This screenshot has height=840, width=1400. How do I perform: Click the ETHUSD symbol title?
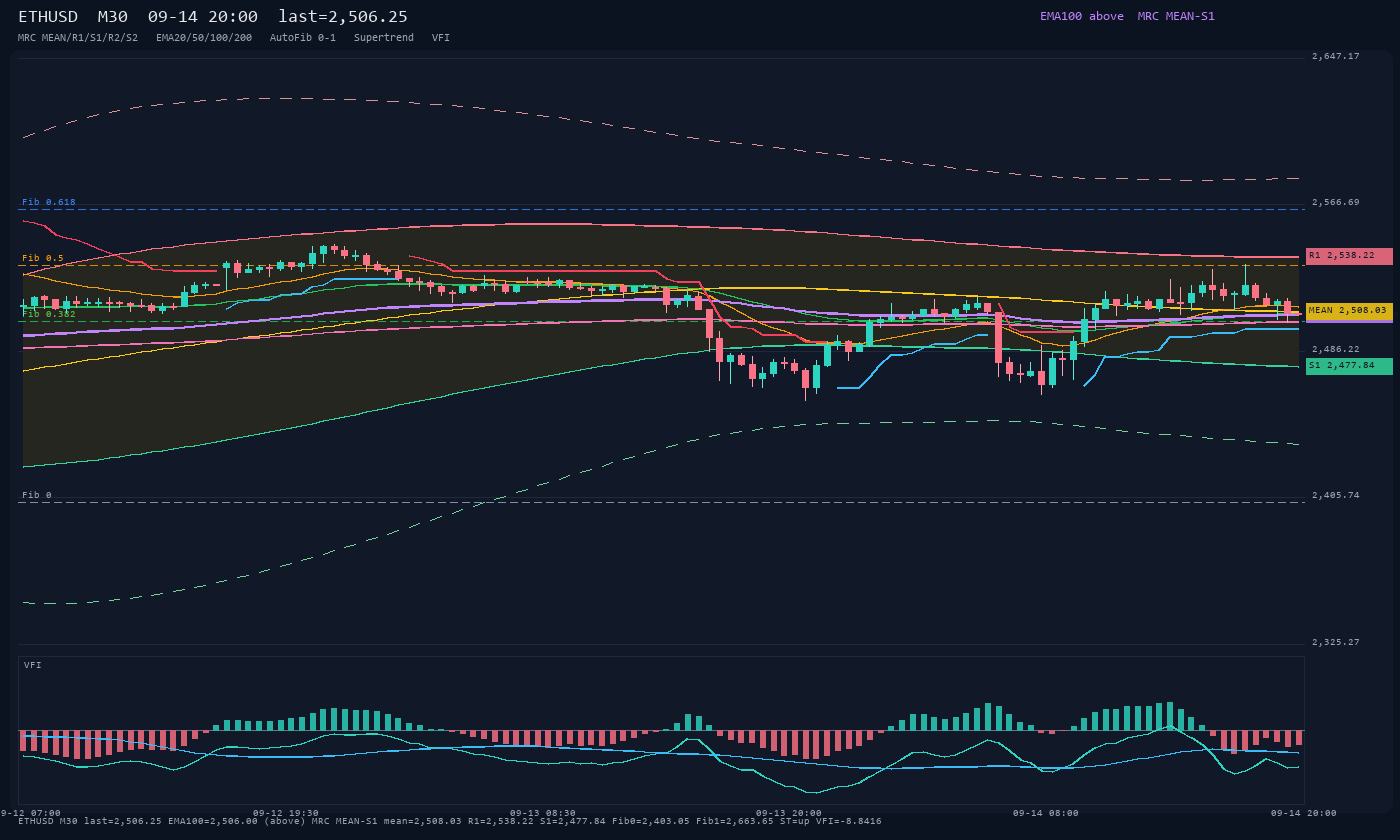tap(48, 17)
